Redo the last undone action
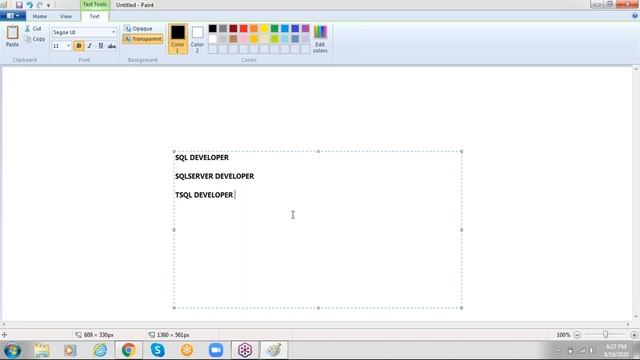This screenshot has width=640, height=360. (x=40, y=5)
